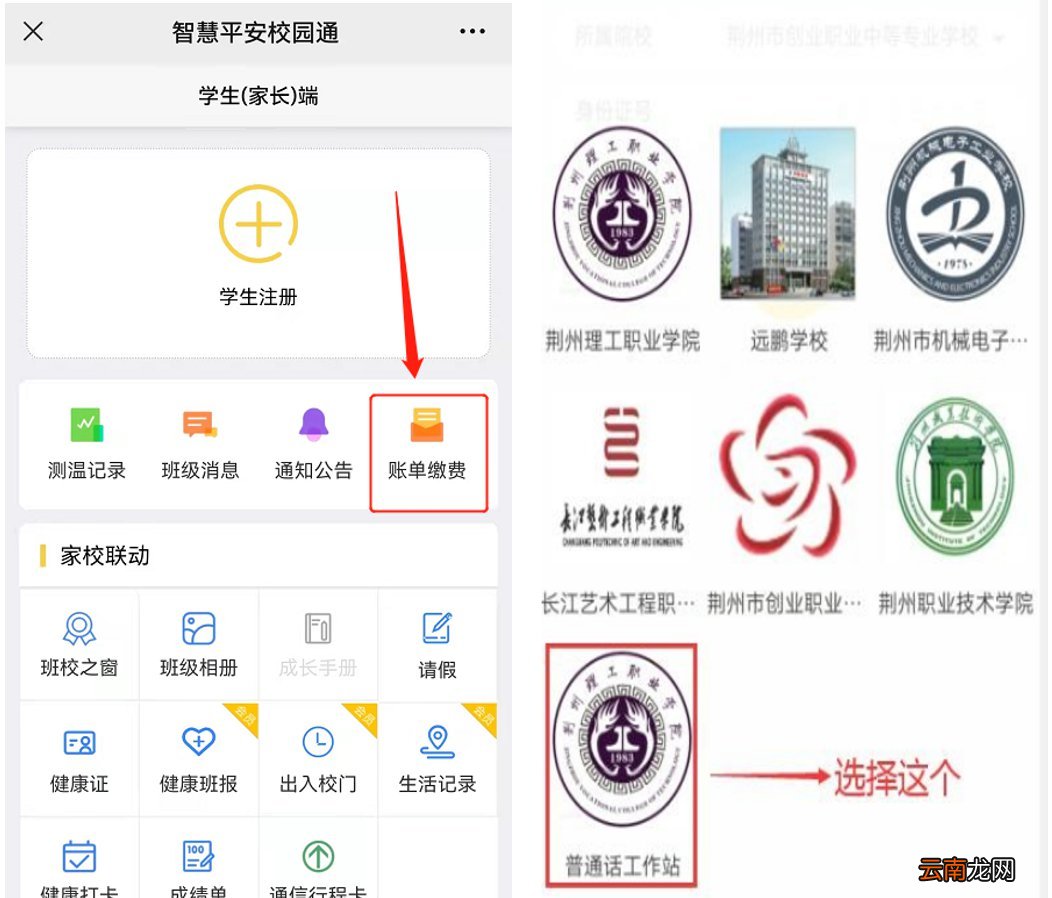Close the 智慧平安校园通 page with X
Screen dimensions: 1052x898
tap(33, 31)
